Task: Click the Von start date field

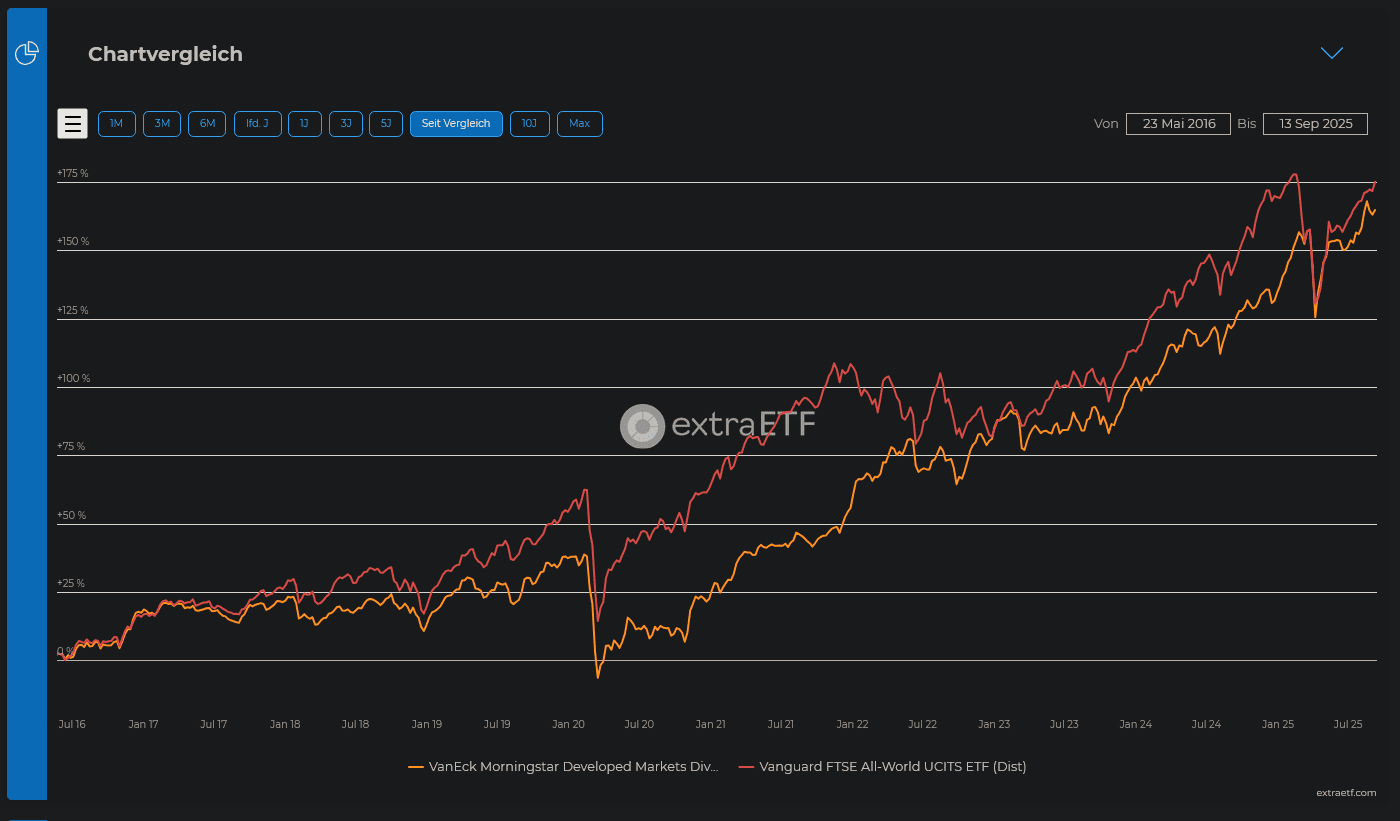Action: (x=1179, y=124)
